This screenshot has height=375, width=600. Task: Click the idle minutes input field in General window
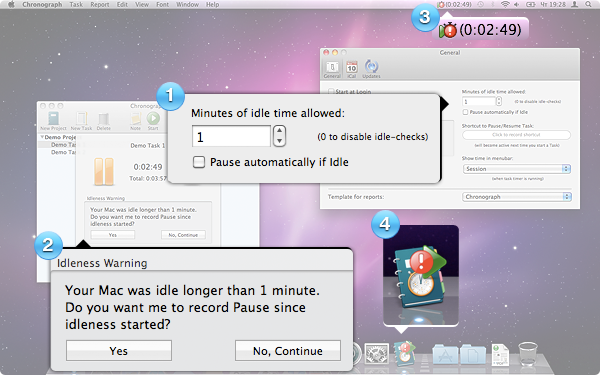tap(478, 101)
